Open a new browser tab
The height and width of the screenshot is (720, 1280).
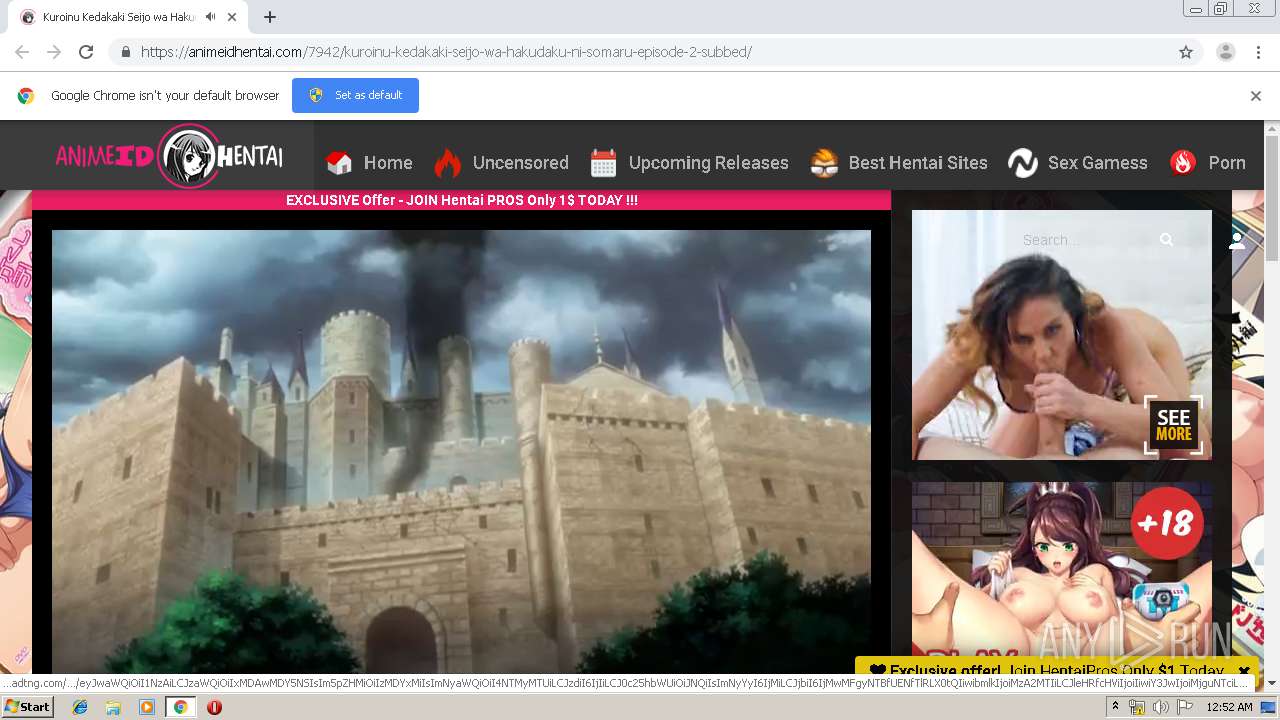pos(270,17)
